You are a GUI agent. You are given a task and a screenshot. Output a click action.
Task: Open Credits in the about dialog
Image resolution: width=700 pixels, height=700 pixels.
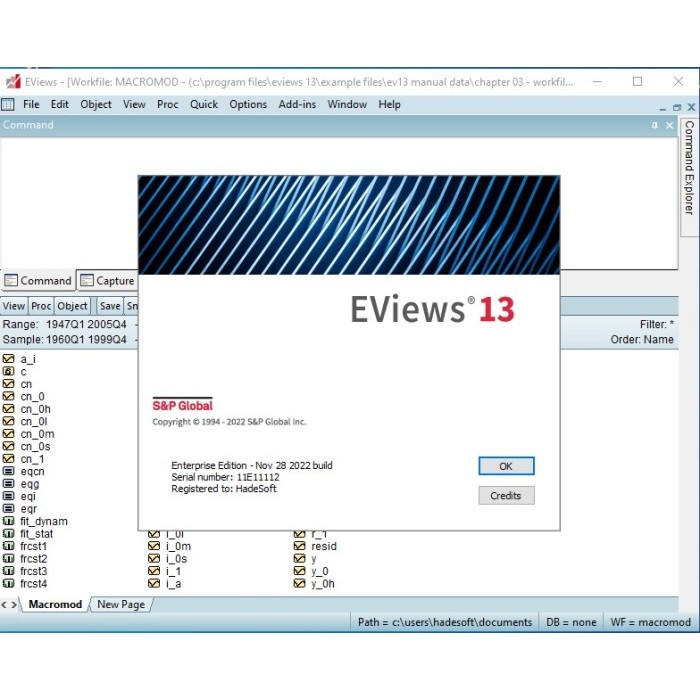coord(506,496)
